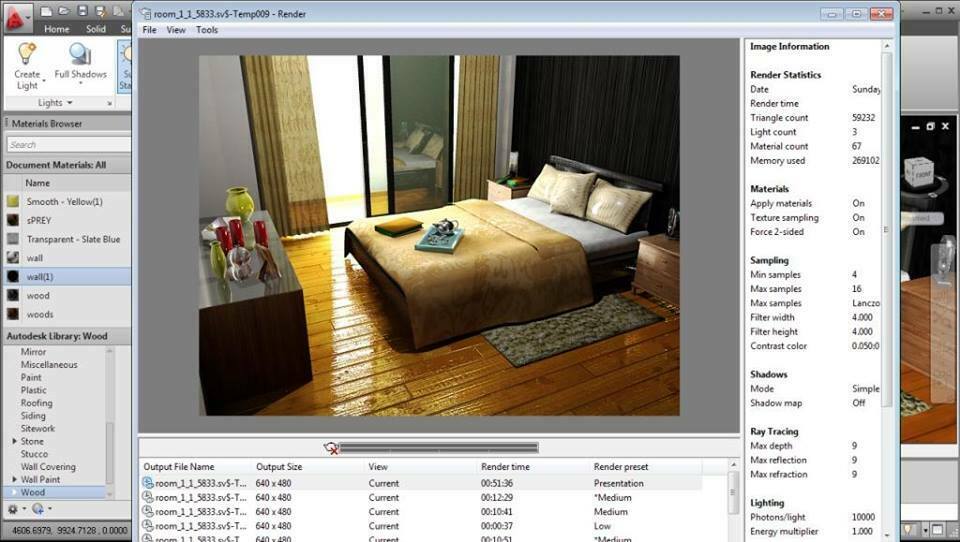Open the View menu in Render window

[176, 30]
